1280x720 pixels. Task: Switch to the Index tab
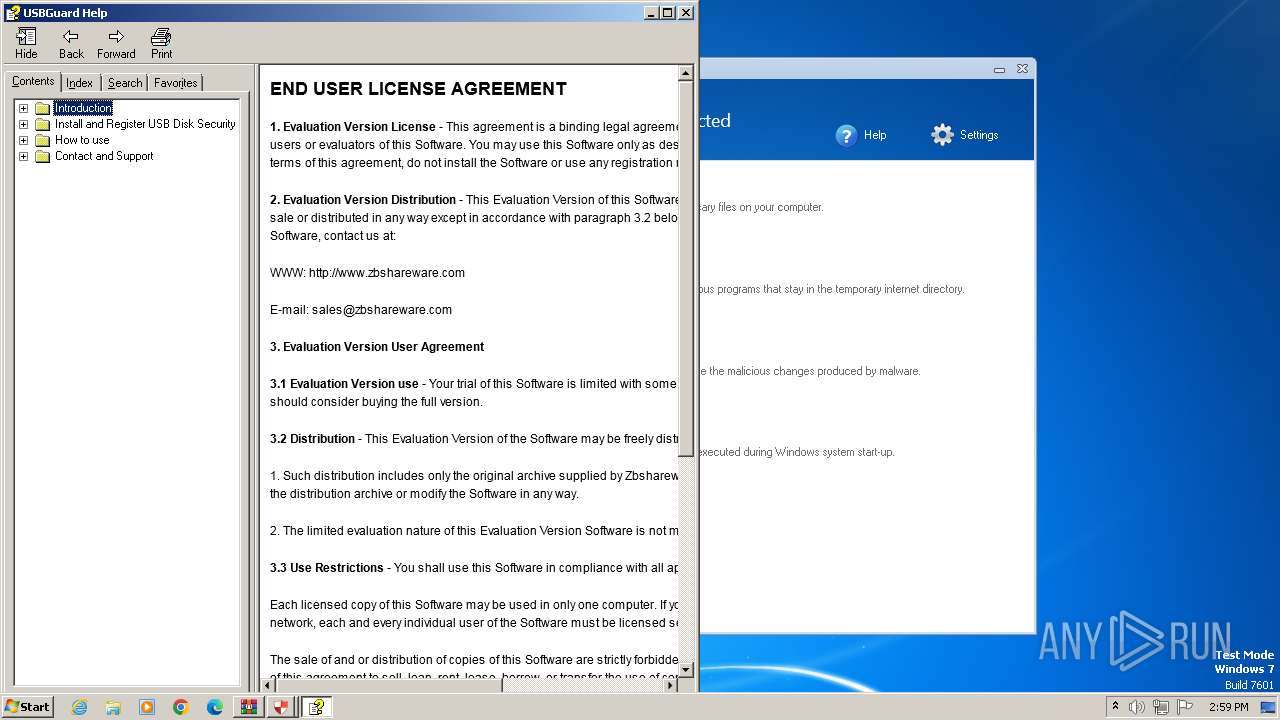(80, 83)
